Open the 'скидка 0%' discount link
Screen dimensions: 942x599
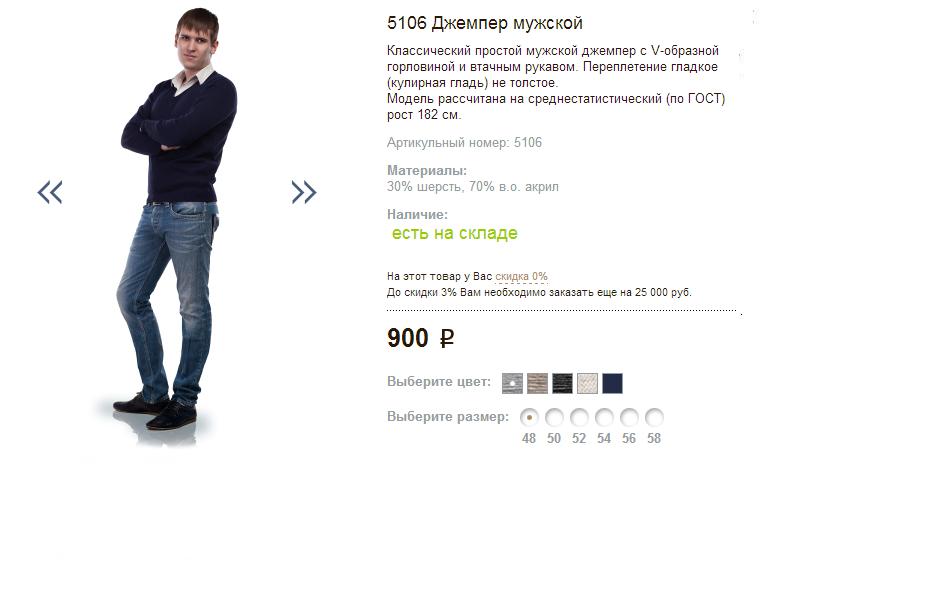point(521,276)
